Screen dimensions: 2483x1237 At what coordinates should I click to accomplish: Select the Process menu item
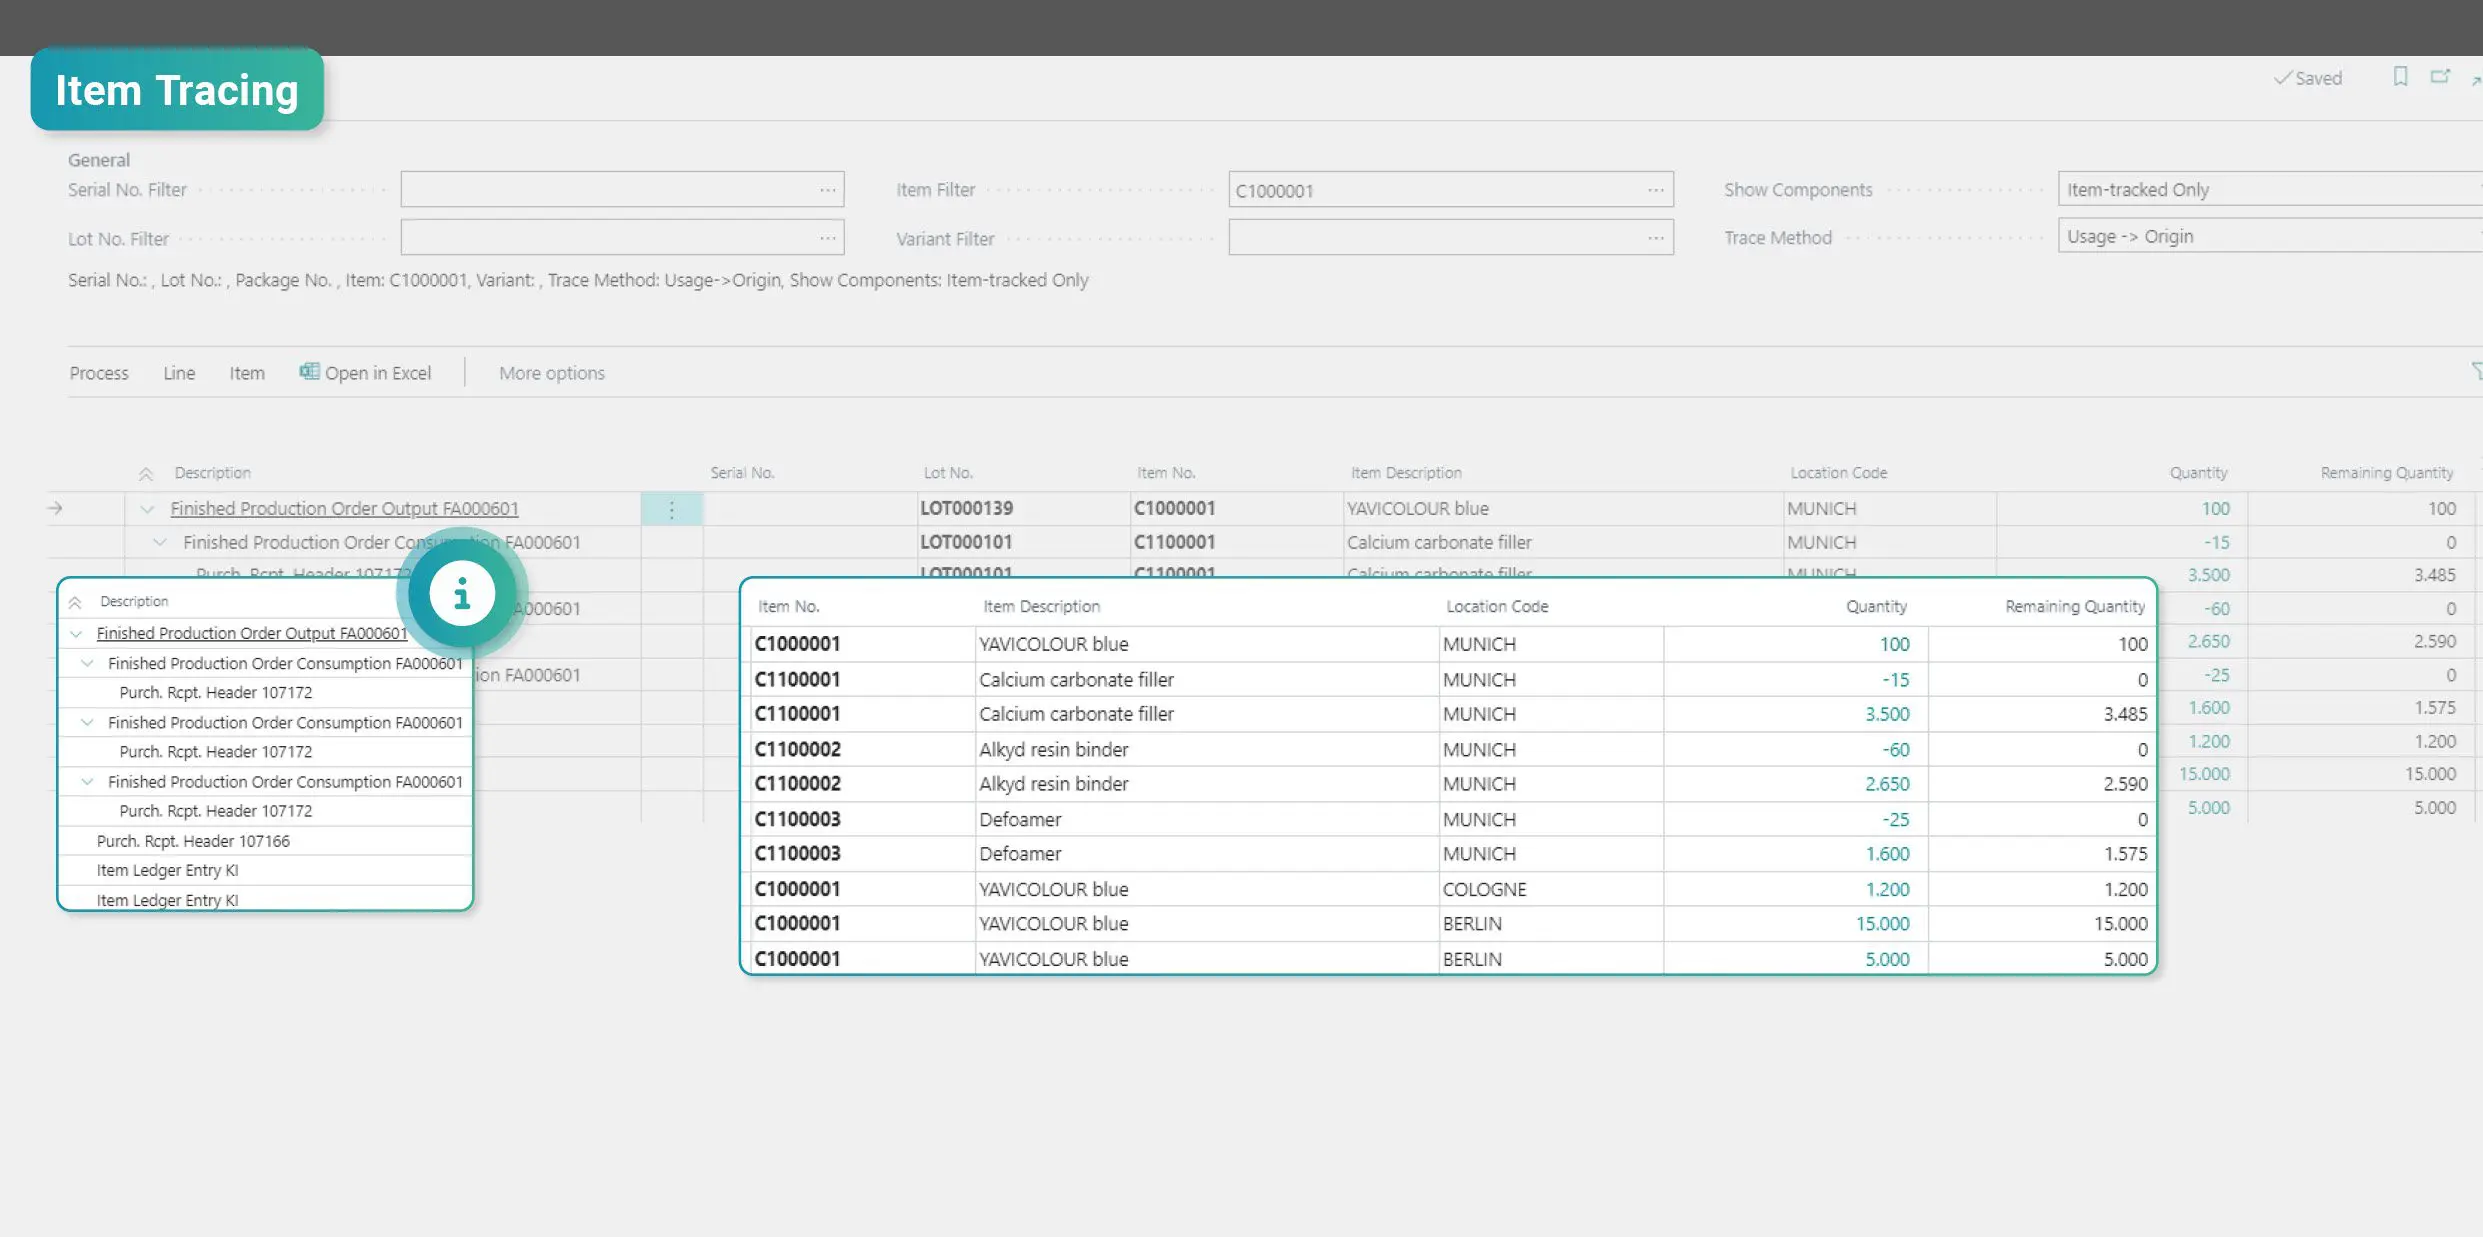[x=98, y=371]
